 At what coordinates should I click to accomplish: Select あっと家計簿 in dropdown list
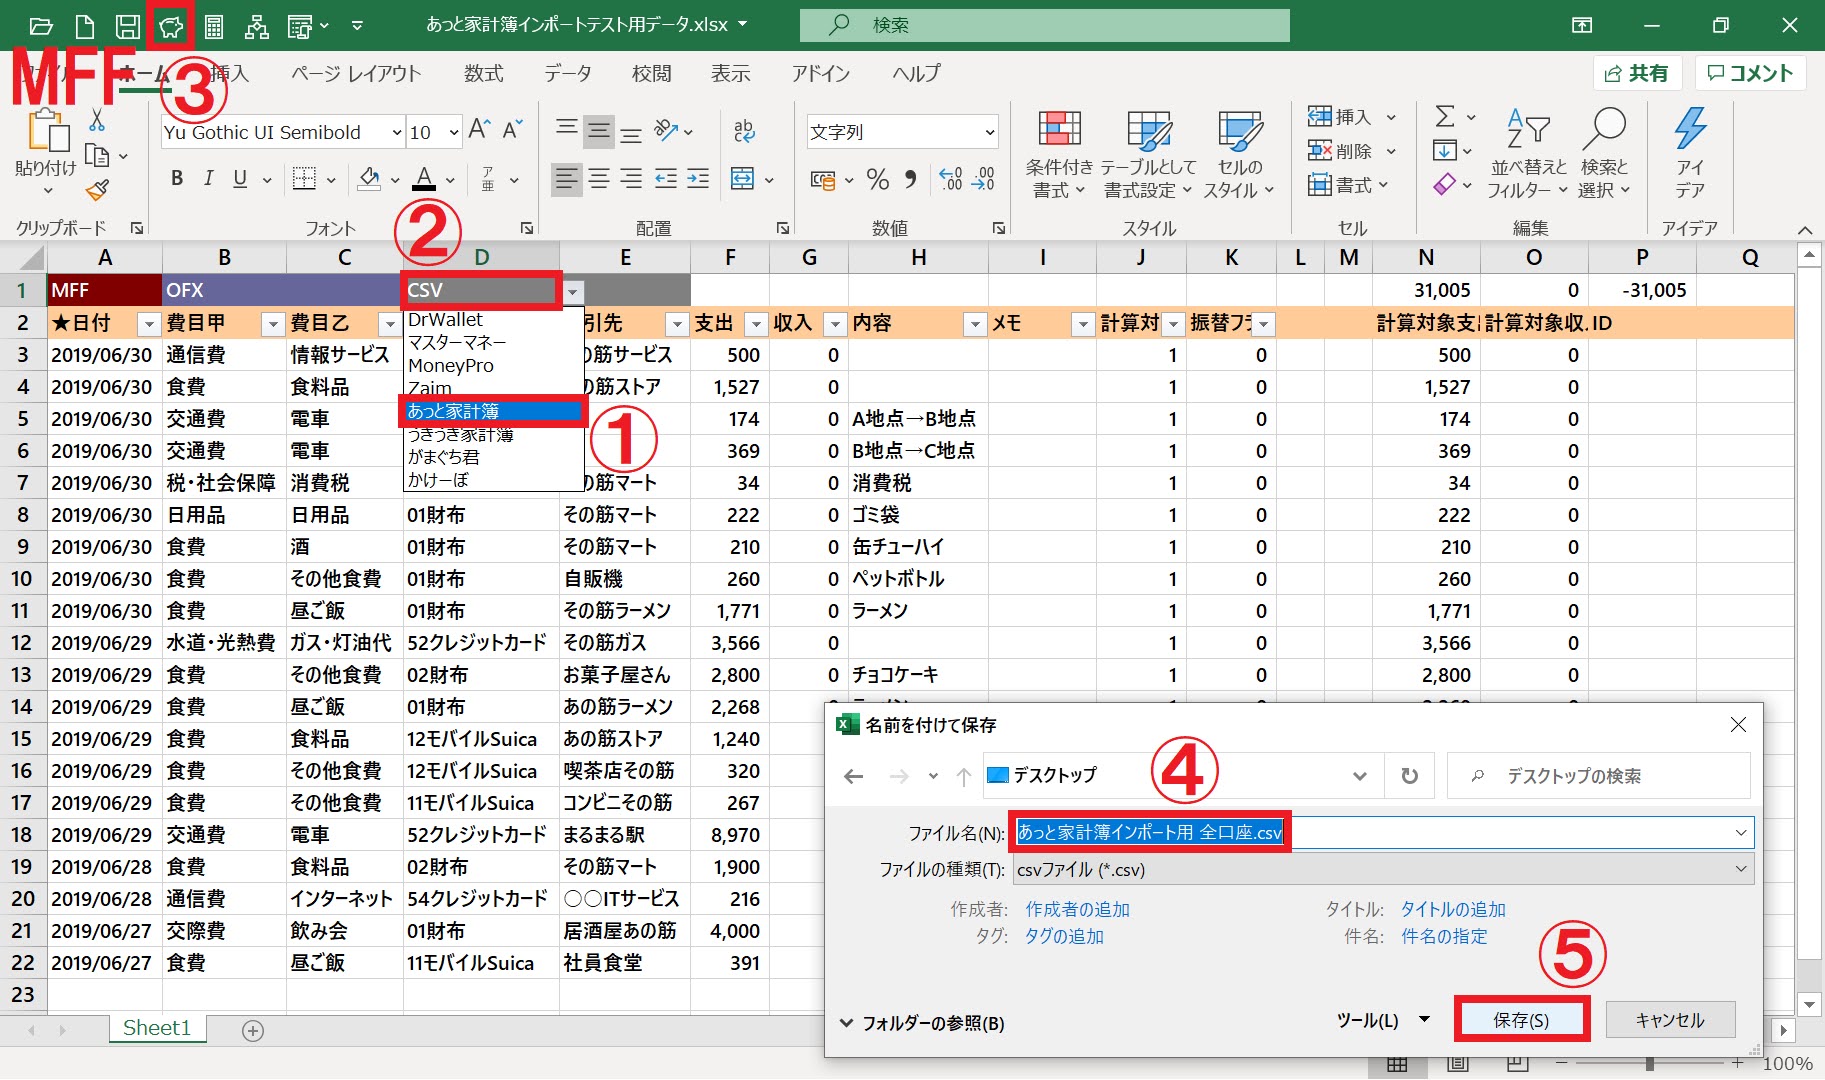(x=493, y=411)
